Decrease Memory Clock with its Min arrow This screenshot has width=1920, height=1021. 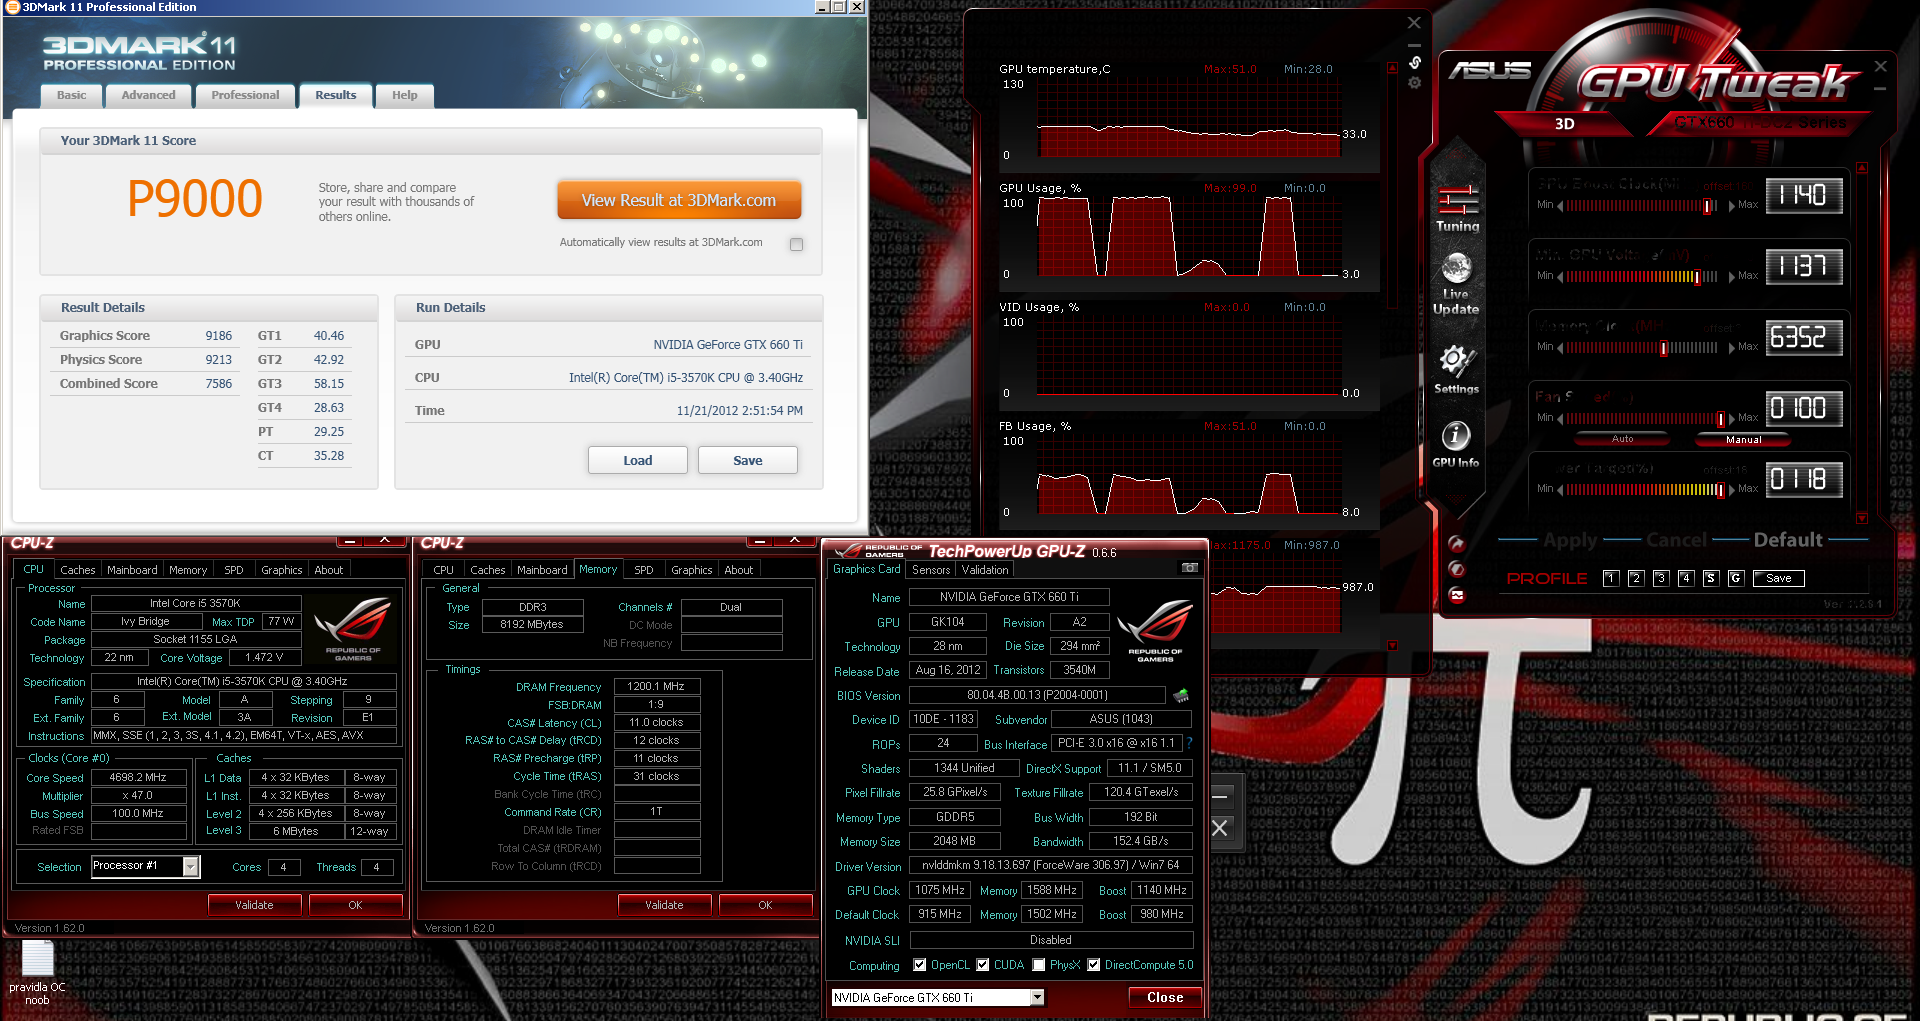coord(1560,348)
